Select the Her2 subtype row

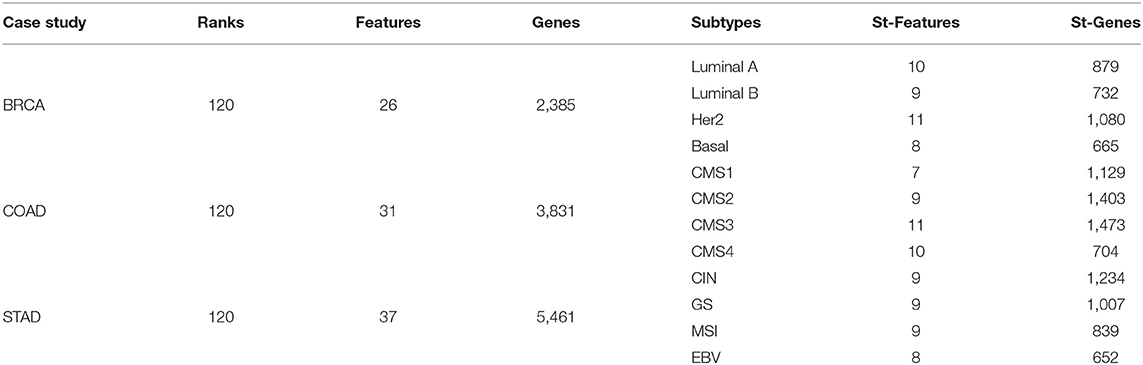pyautogui.click(x=571, y=120)
